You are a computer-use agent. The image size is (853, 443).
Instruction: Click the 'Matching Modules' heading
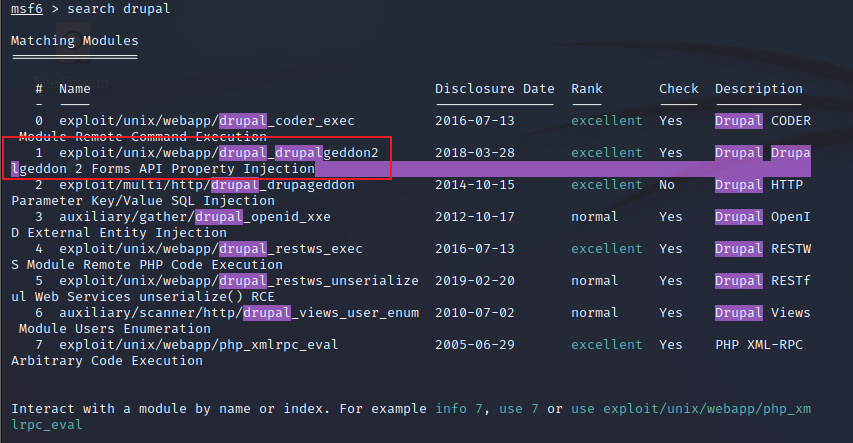pyautogui.click(x=75, y=41)
